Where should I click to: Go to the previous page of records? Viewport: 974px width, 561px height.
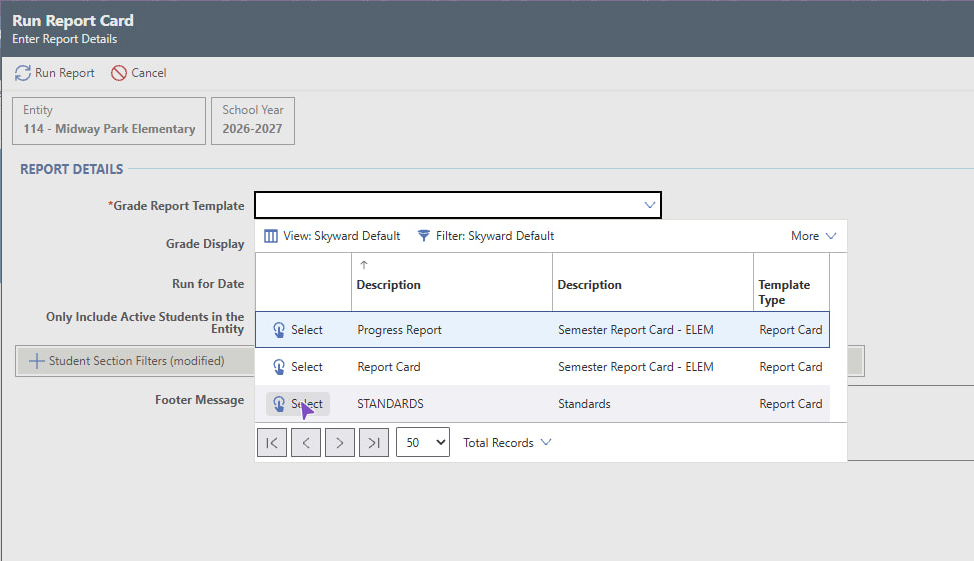(x=306, y=442)
